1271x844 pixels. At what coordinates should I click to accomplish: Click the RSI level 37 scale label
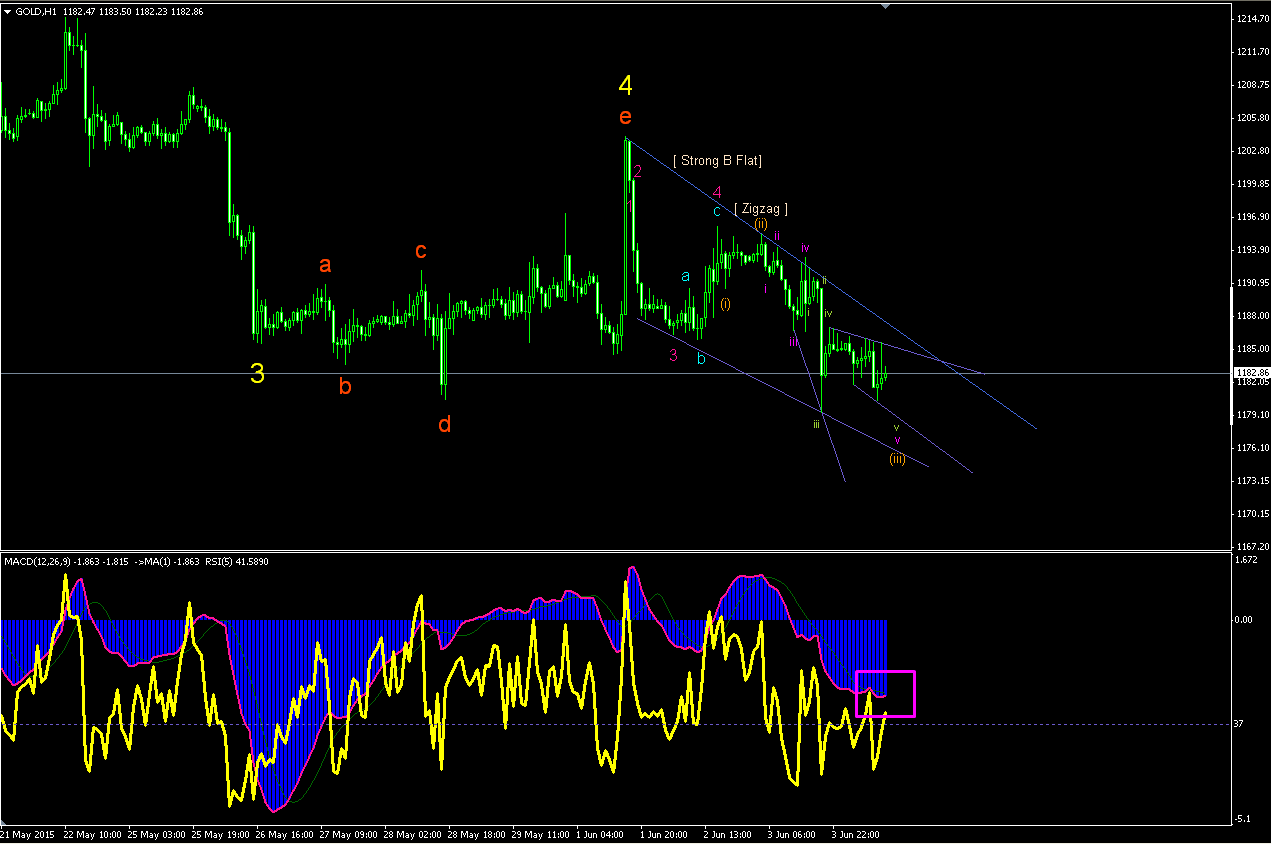pos(1239,724)
